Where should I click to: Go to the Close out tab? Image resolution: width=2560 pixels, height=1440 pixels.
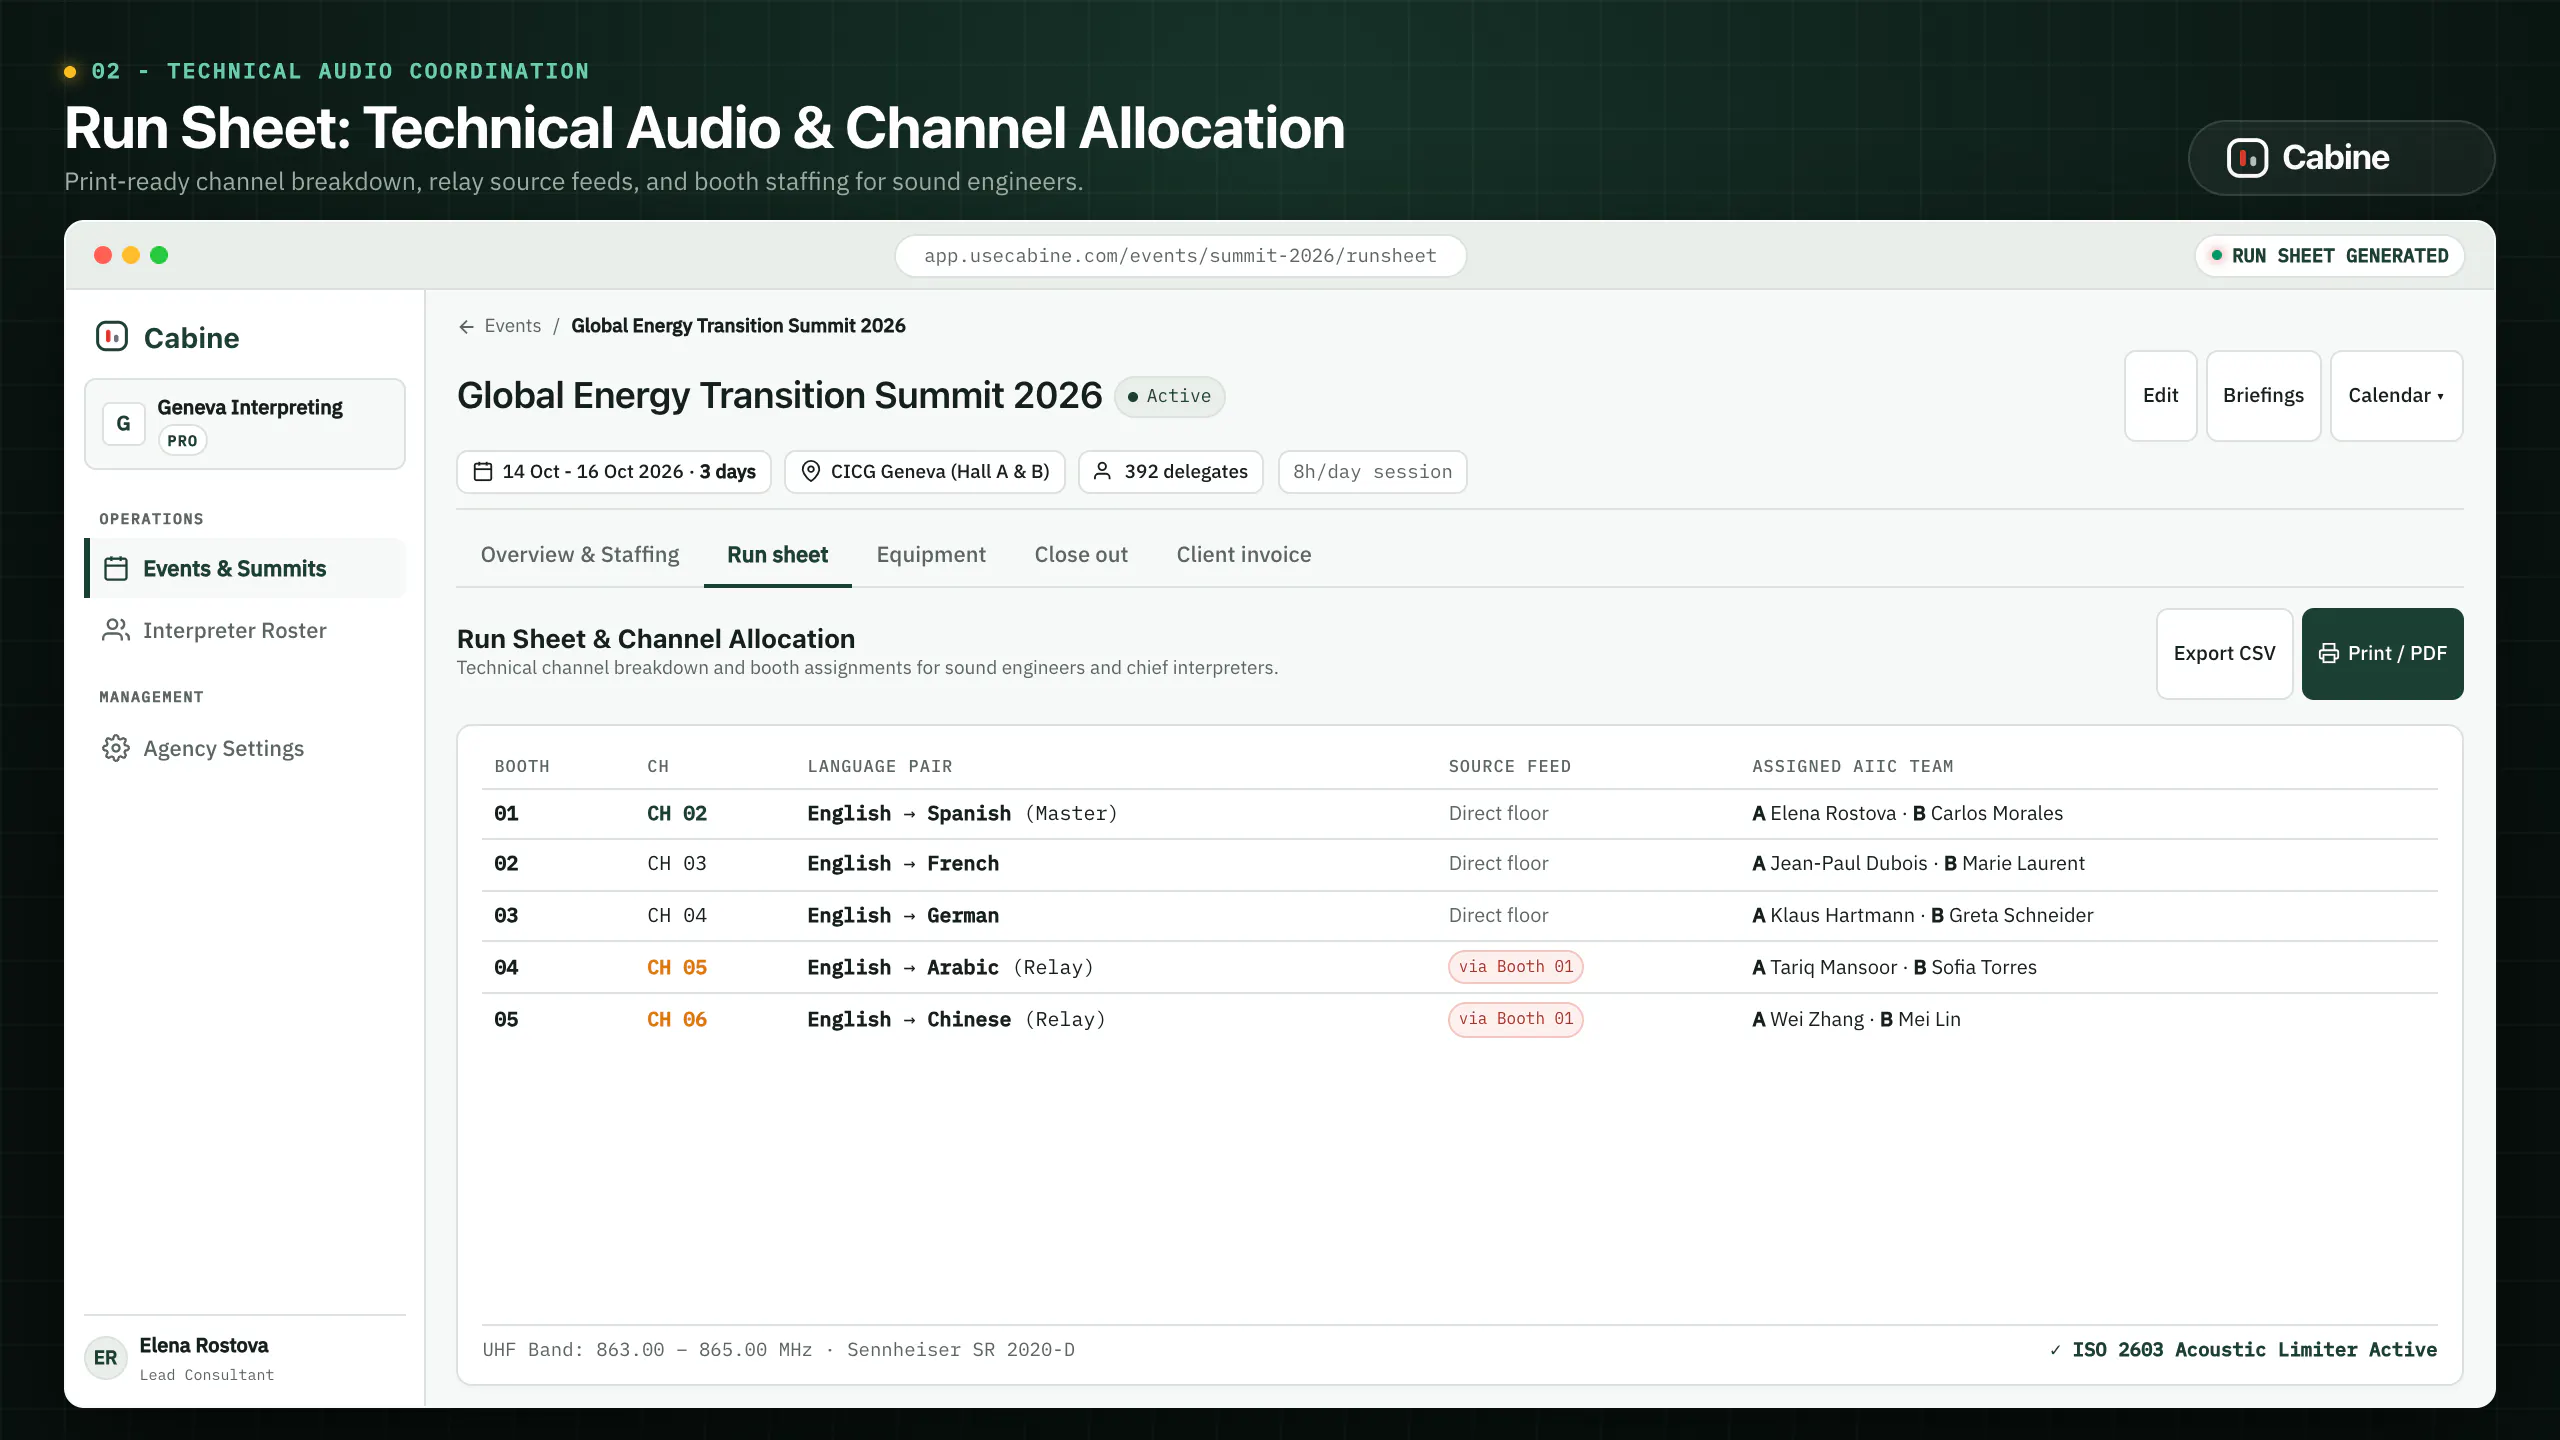1081,555
